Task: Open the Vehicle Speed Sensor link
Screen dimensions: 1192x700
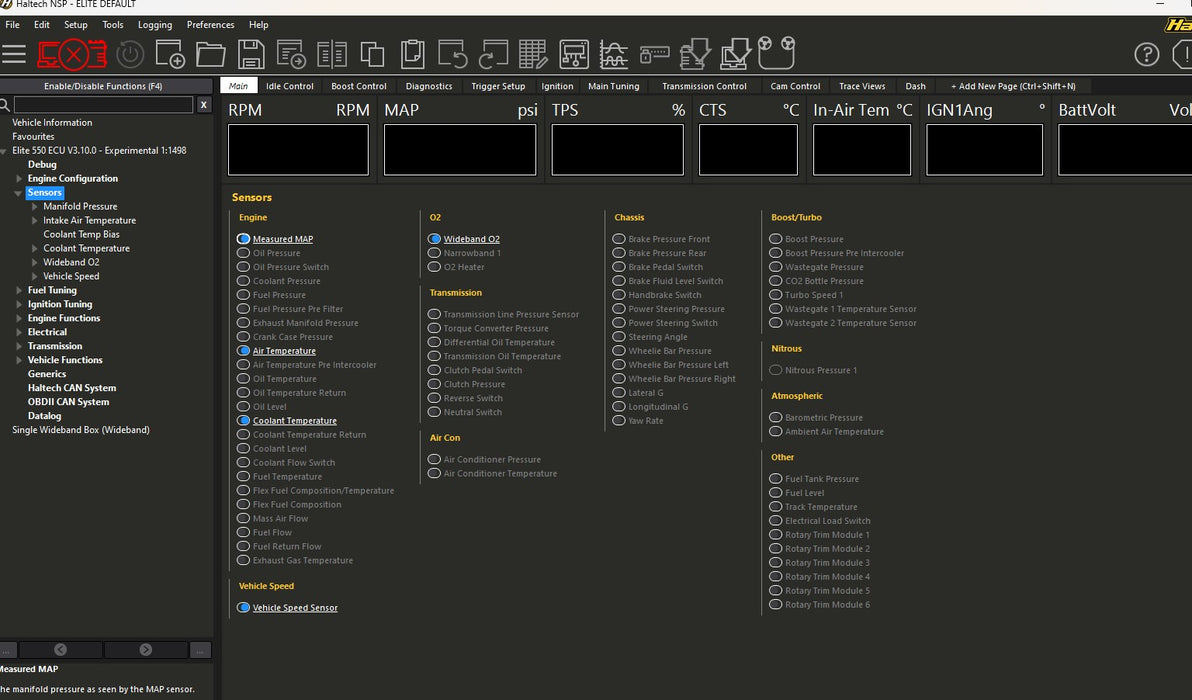Action: [x=295, y=608]
